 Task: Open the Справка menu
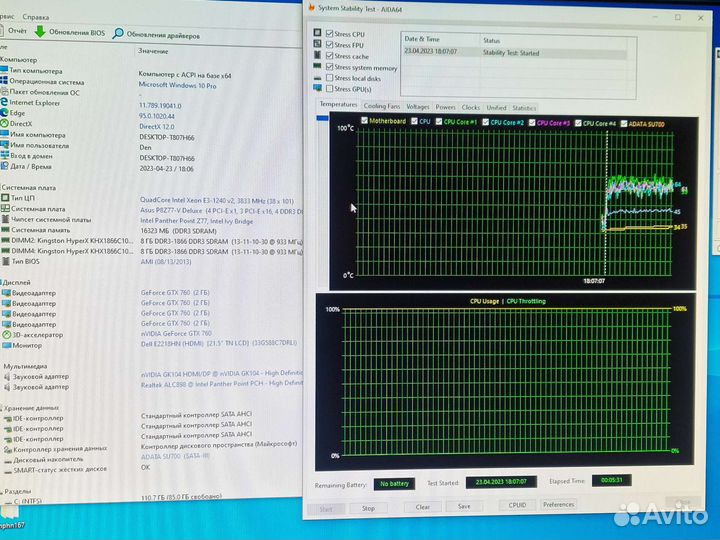[x=35, y=17]
